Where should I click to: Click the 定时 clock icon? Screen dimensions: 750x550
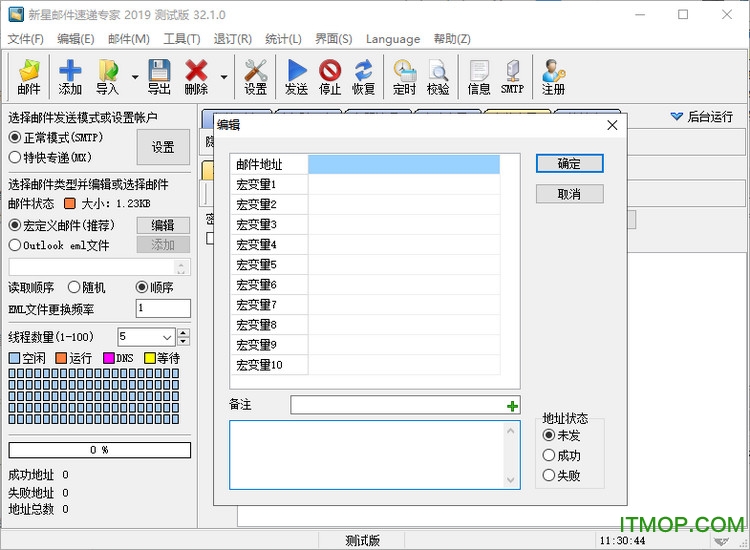(404, 76)
